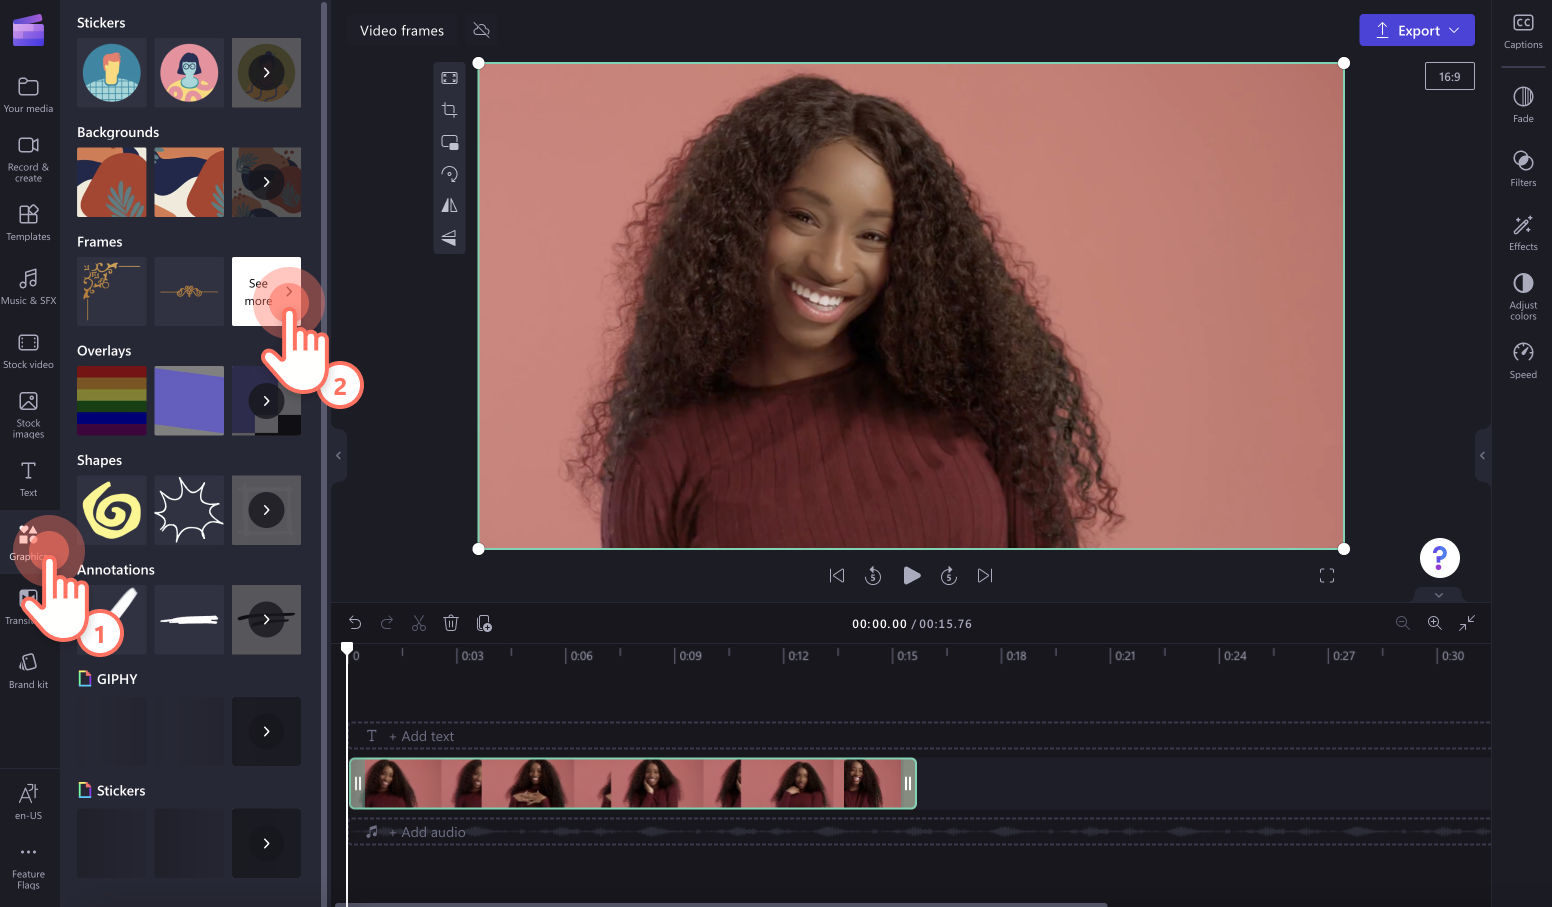Open See more in the Frames section
This screenshot has height=907, width=1552.
coord(266,291)
